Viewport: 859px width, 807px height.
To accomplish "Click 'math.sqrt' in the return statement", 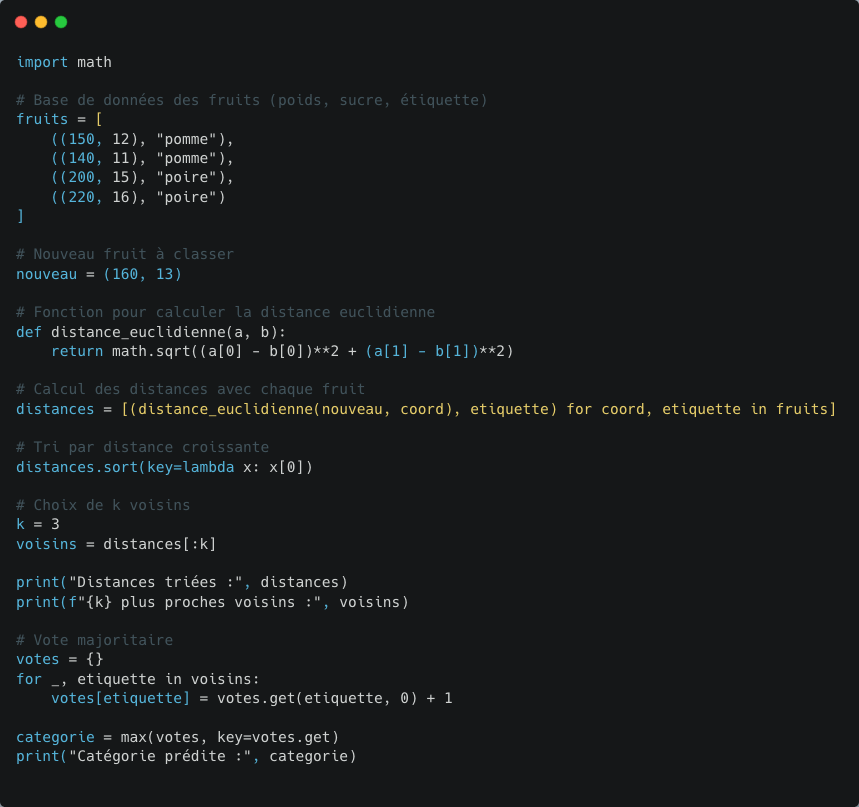I will click(x=151, y=351).
